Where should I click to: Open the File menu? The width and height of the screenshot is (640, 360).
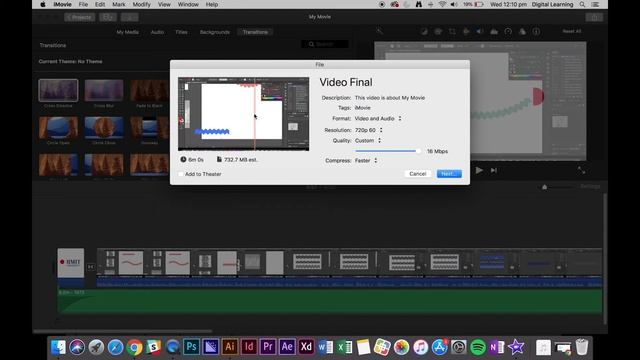[x=83, y=4]
